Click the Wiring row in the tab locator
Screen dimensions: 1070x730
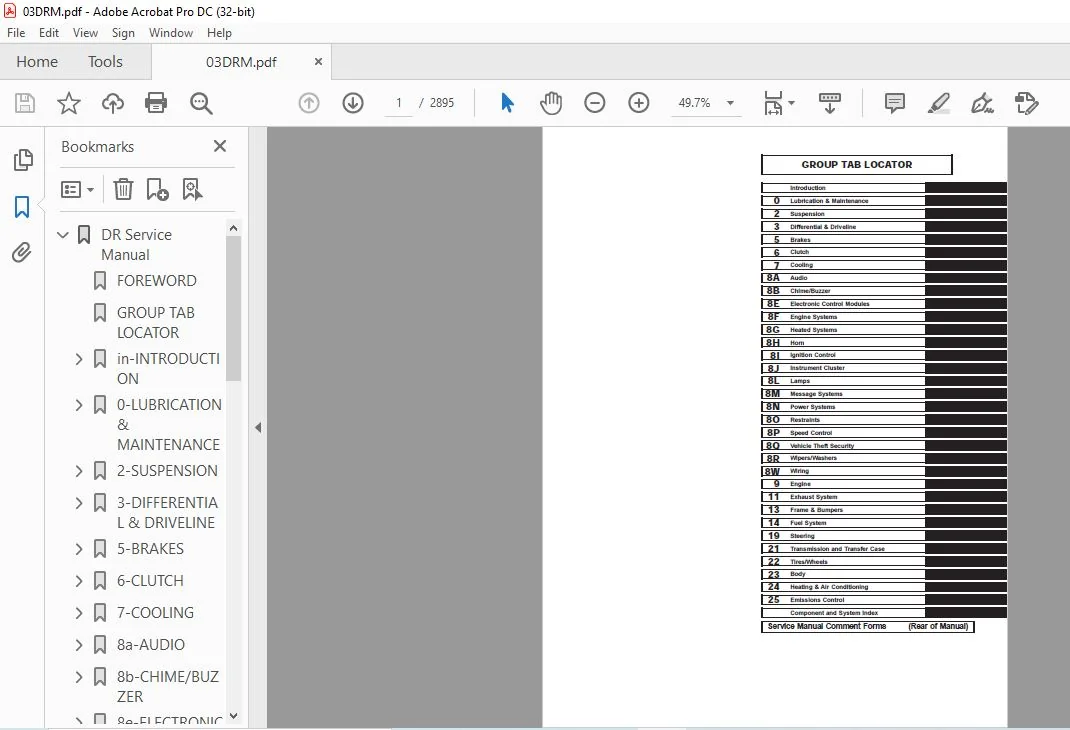[884, 471]
